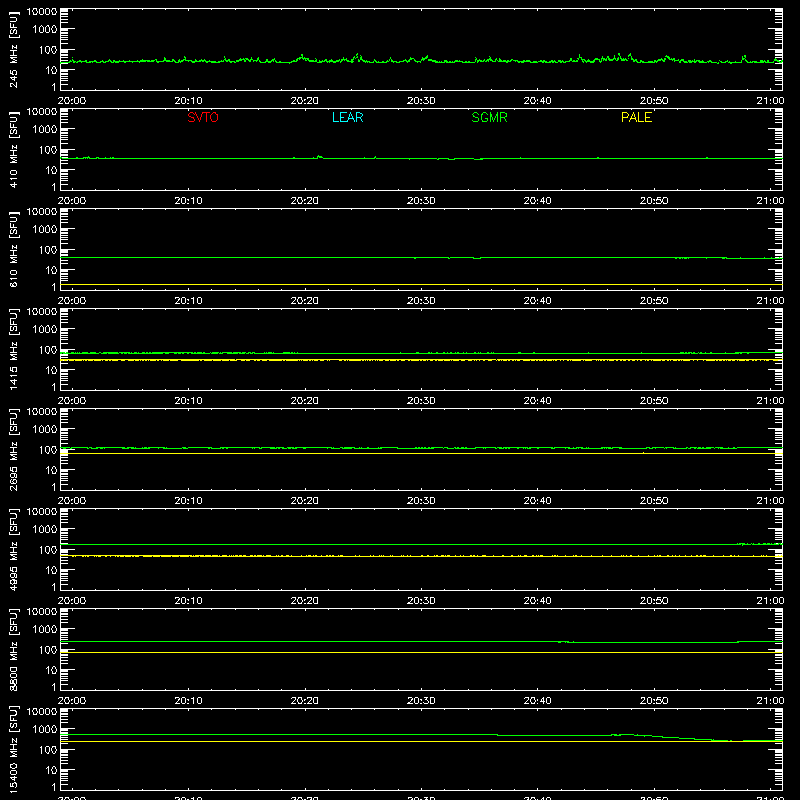Click the 1000 tick value on 2695 MHz plot

pyautogui.click(x=45, y=430)
